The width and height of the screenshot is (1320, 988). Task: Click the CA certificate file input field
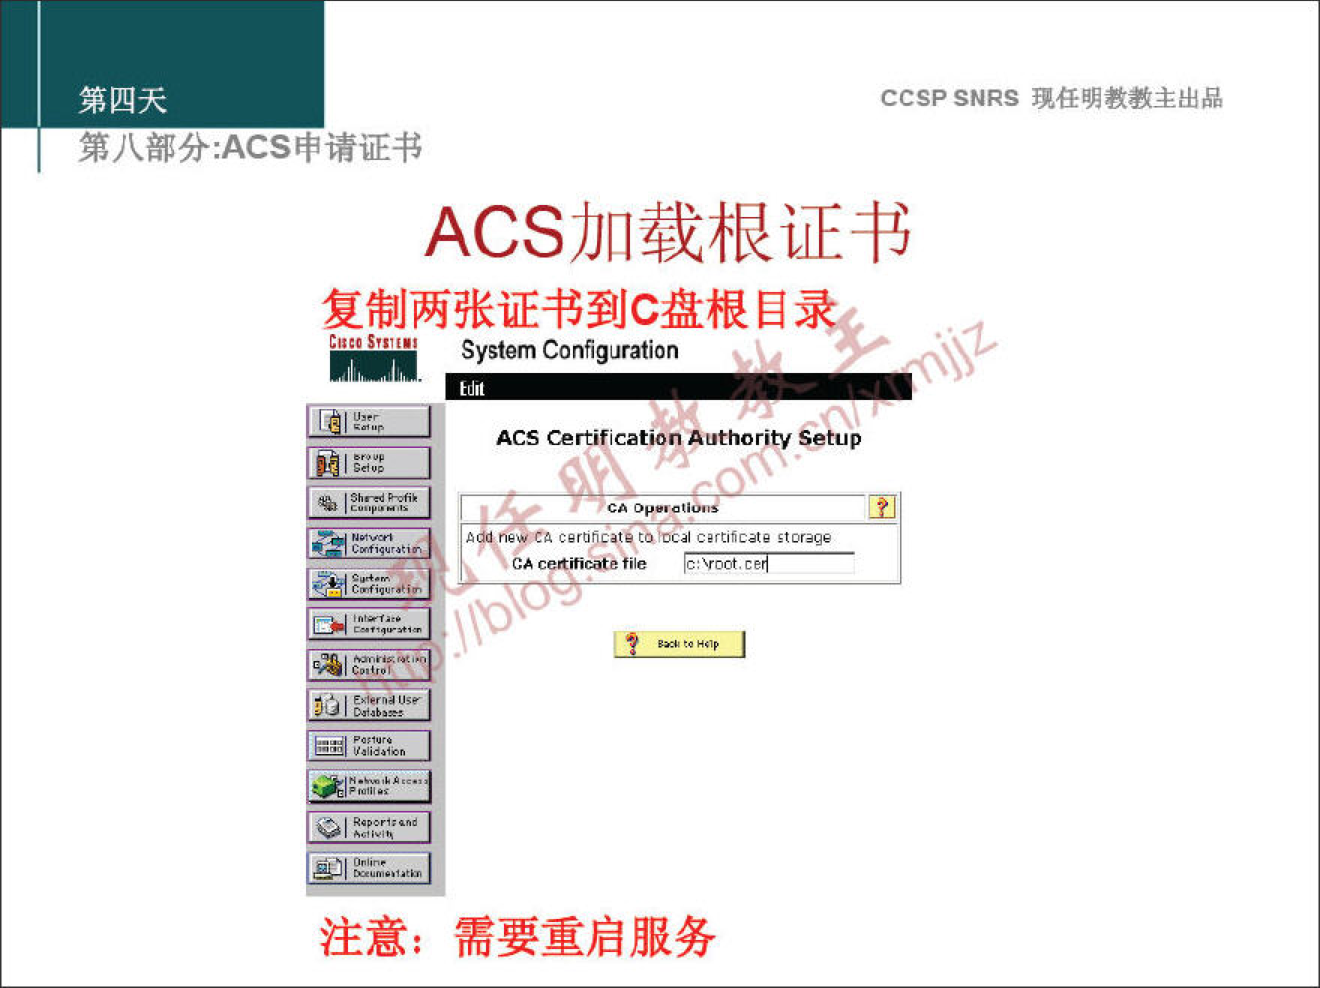click(769, 564)
